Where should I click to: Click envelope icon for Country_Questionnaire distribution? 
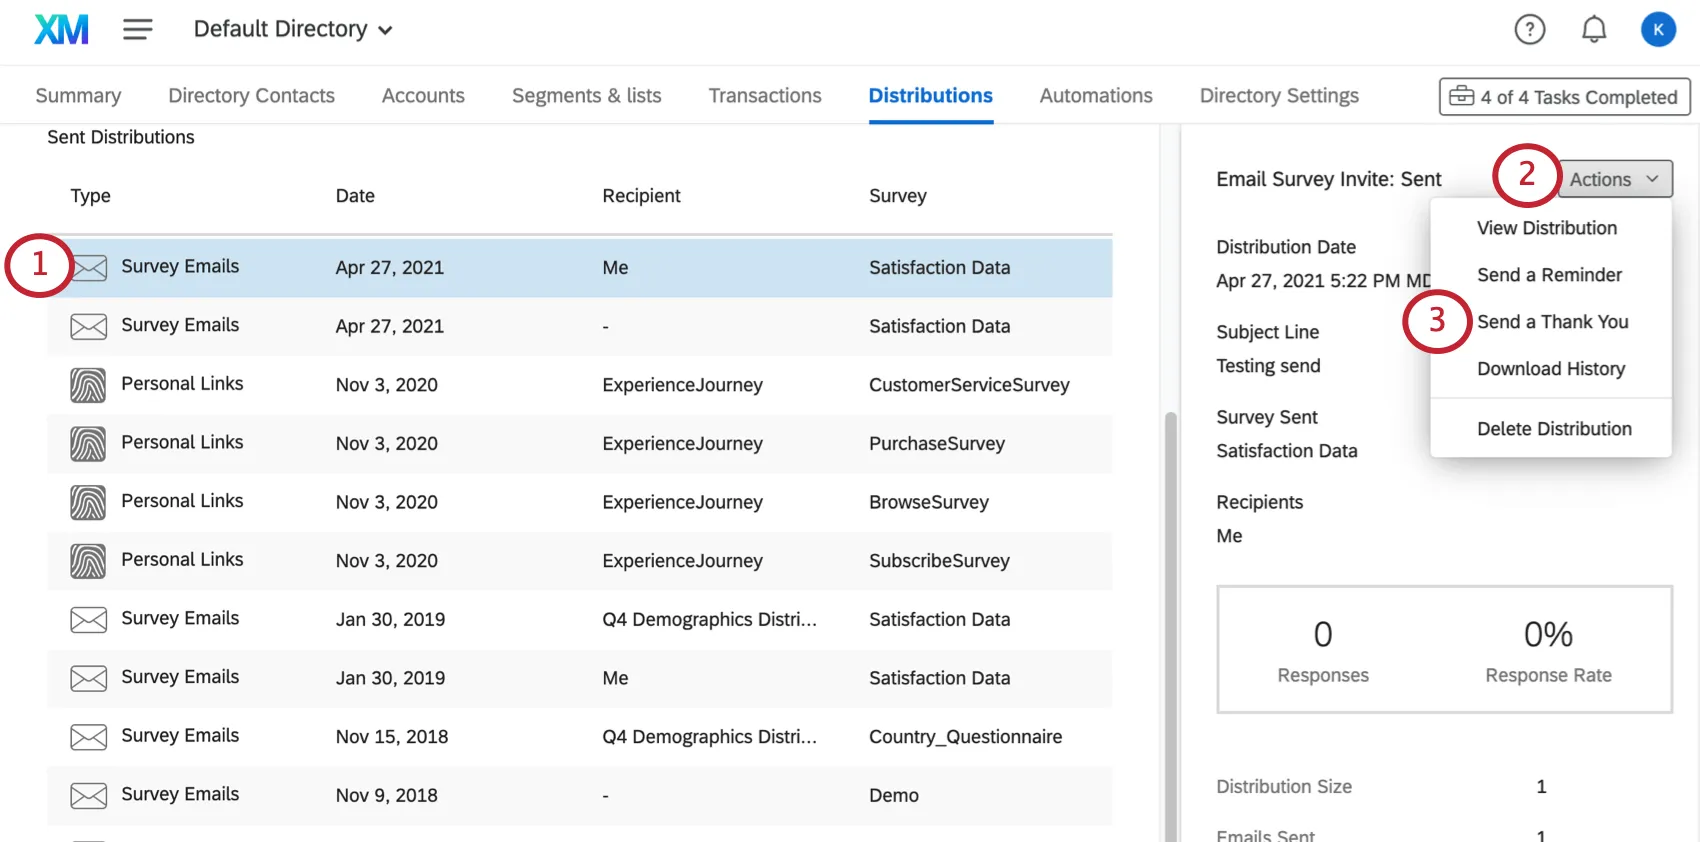tap(89, 737)
